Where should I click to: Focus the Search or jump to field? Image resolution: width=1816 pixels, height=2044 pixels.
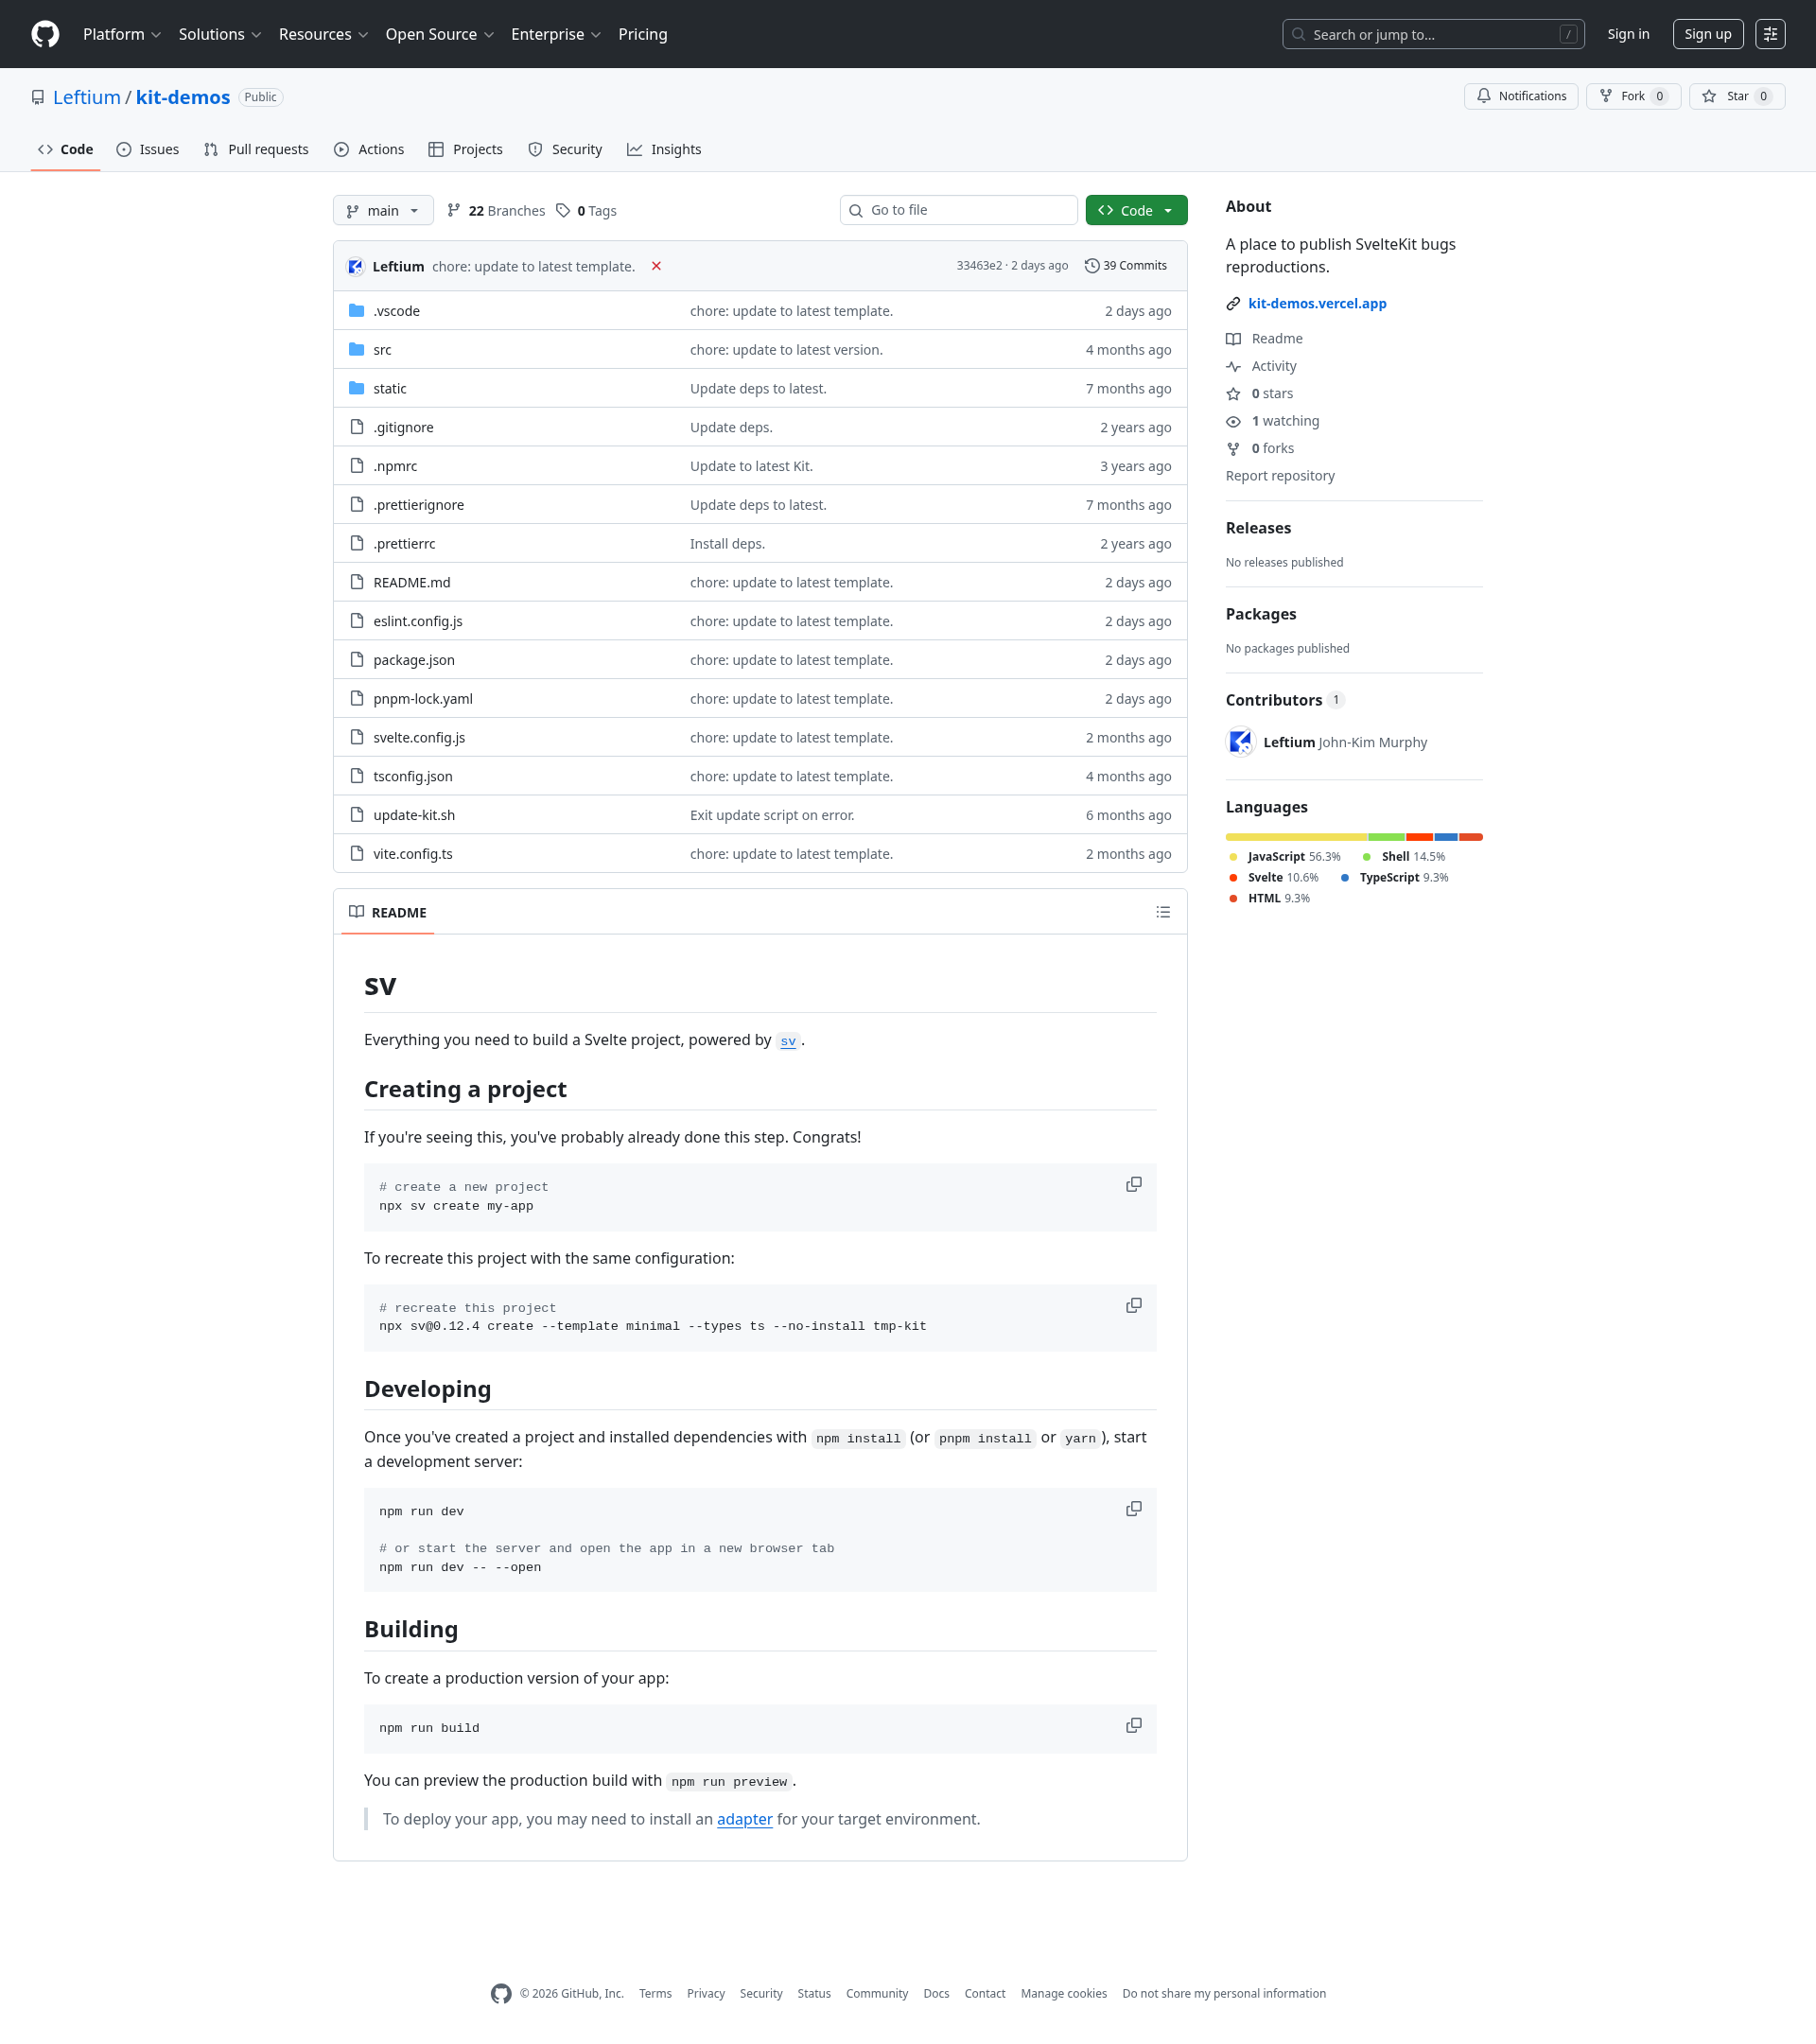pos(1433,34)
